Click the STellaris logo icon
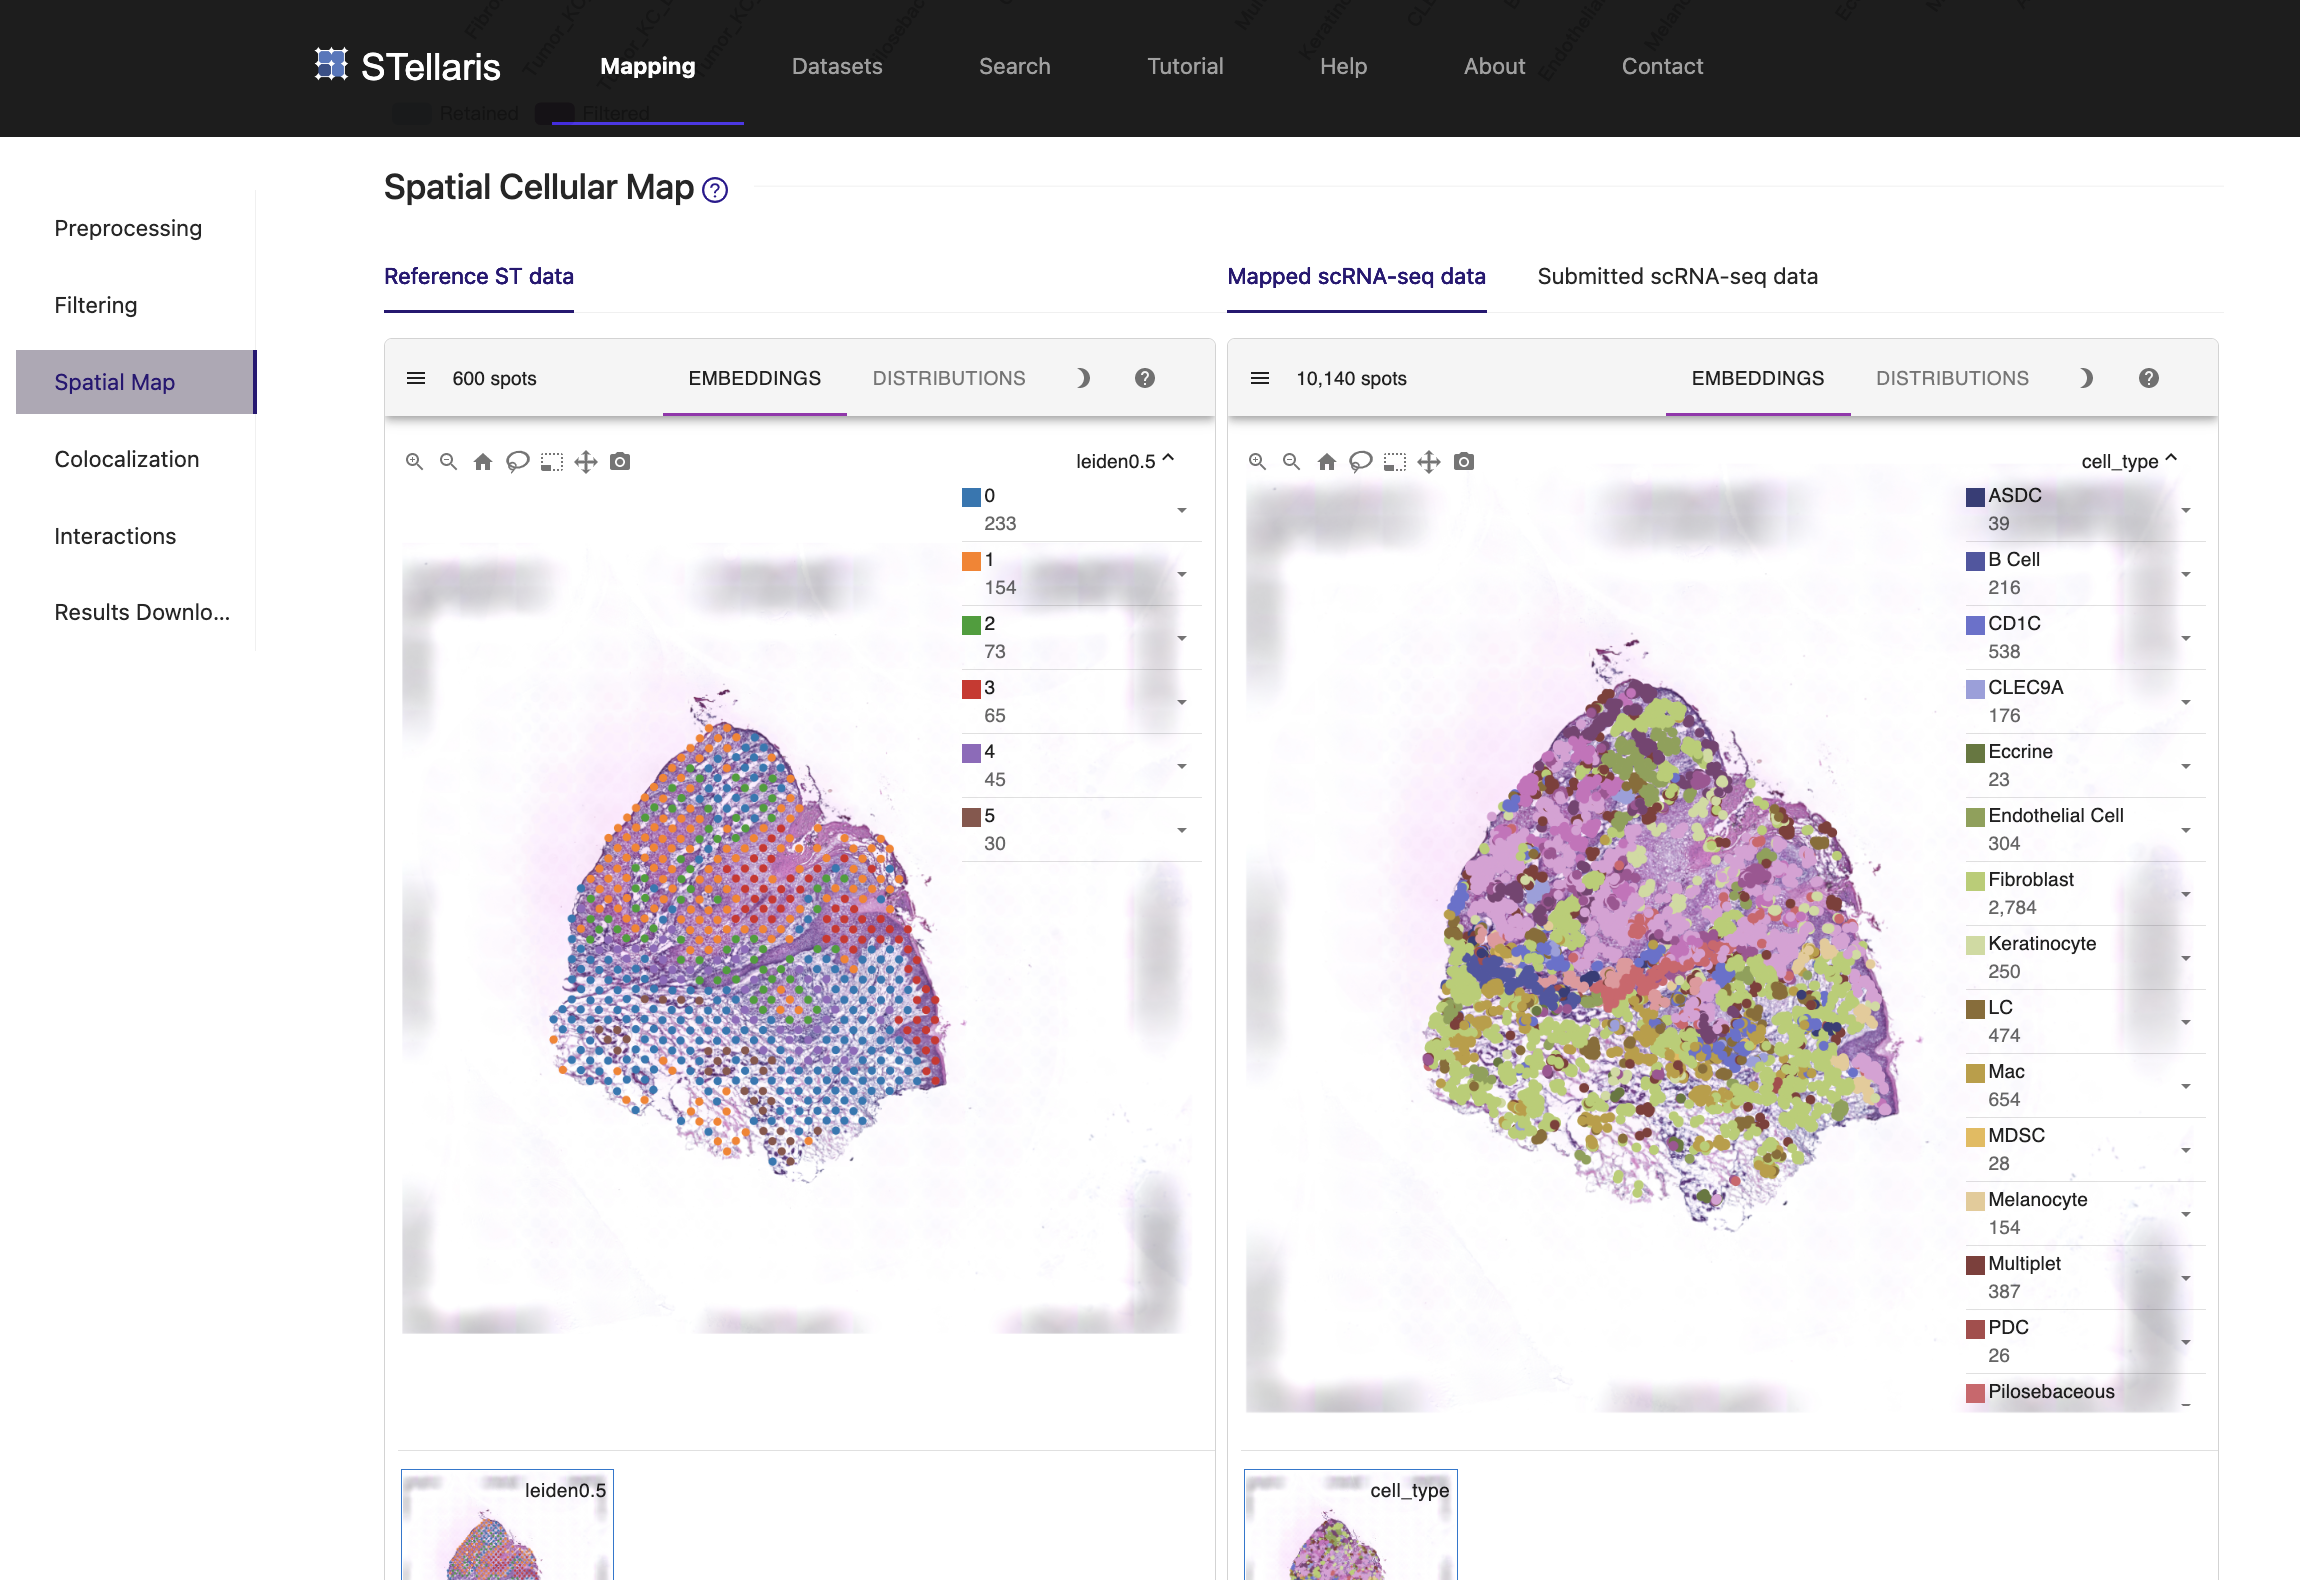2300x1580 pixels. click(x=331, y=64)
